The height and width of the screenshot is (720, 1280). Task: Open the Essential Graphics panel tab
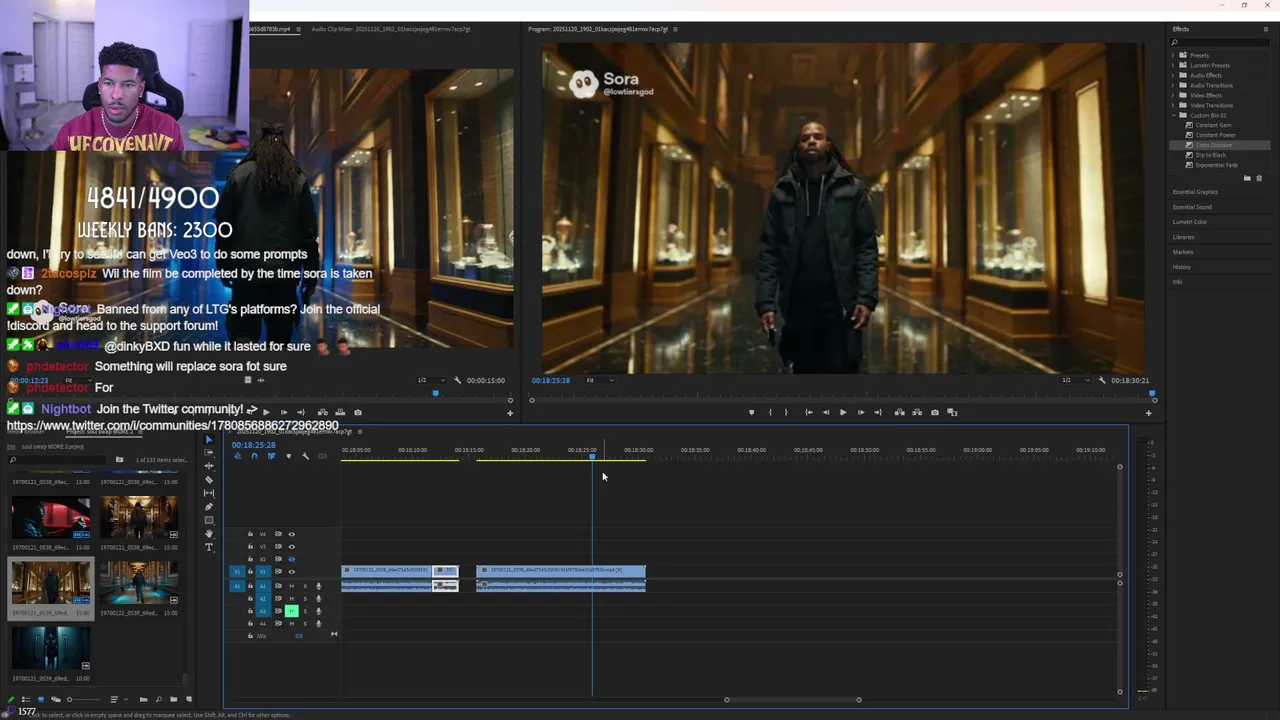point(1195,192)
